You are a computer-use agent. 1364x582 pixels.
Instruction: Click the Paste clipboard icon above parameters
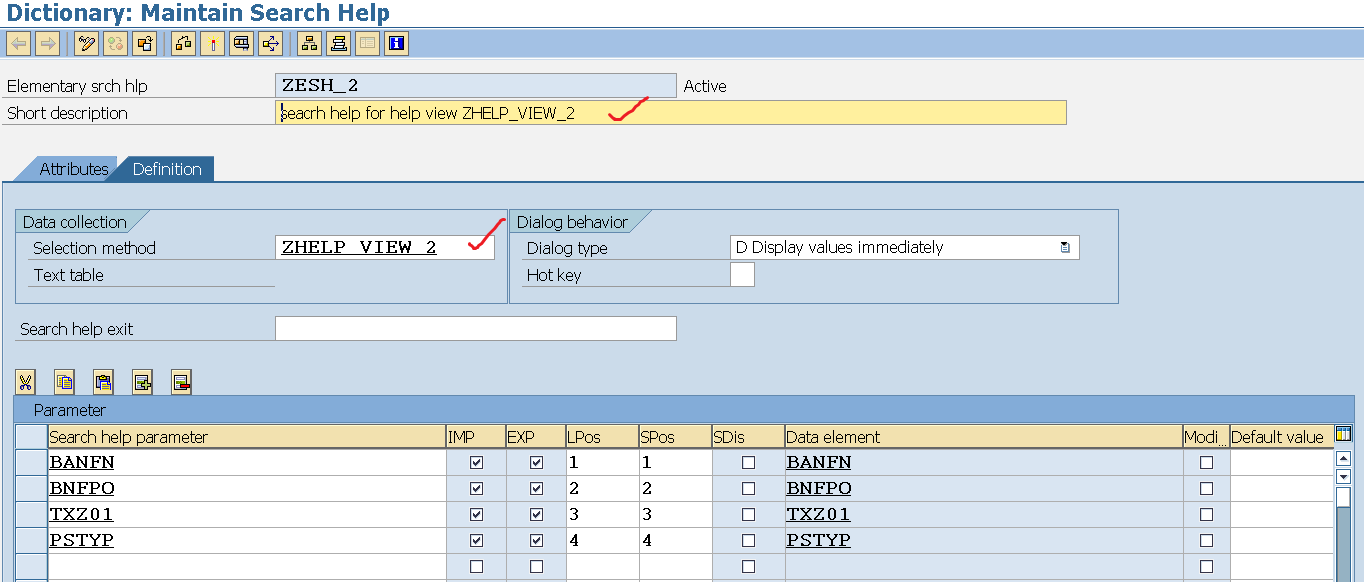pyautogui.click(x=103, y=381)
